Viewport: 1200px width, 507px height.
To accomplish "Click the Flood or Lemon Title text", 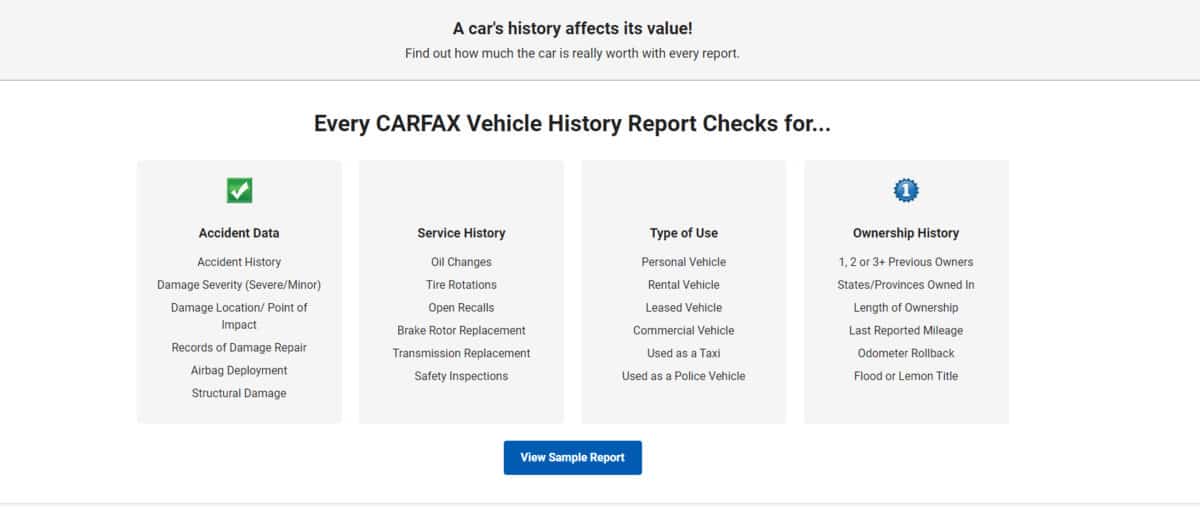I will 906,376.
